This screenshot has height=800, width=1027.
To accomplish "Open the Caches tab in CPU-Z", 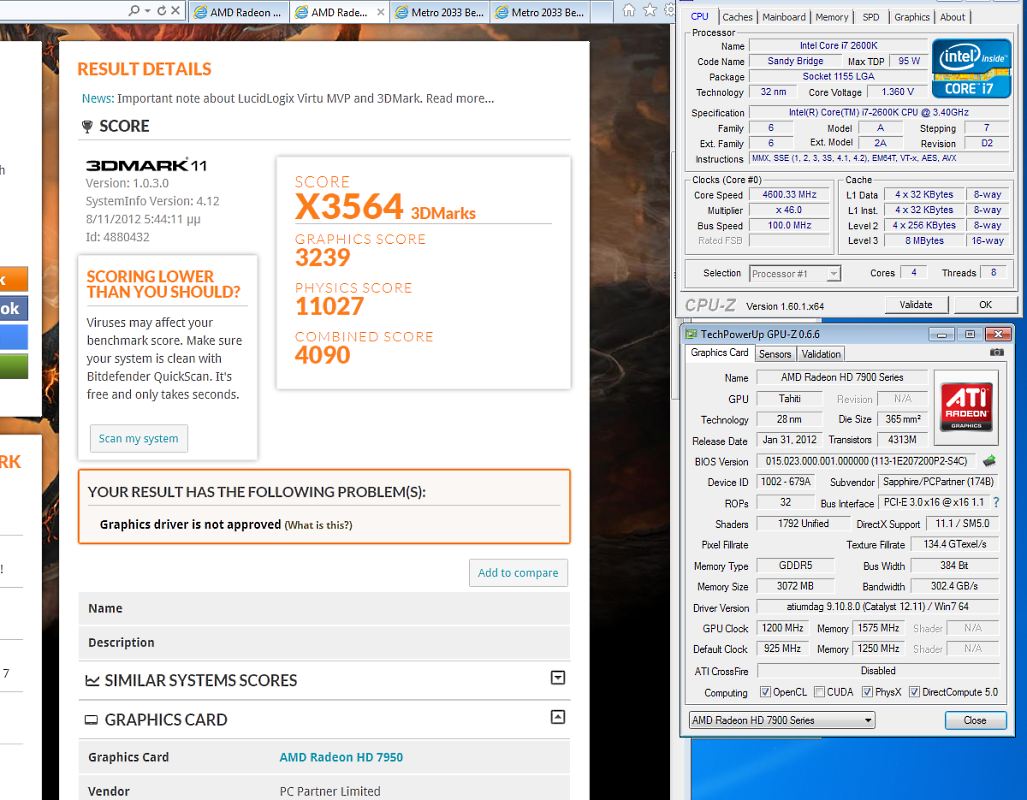I will pyautogui.click(x=738, y=17).
